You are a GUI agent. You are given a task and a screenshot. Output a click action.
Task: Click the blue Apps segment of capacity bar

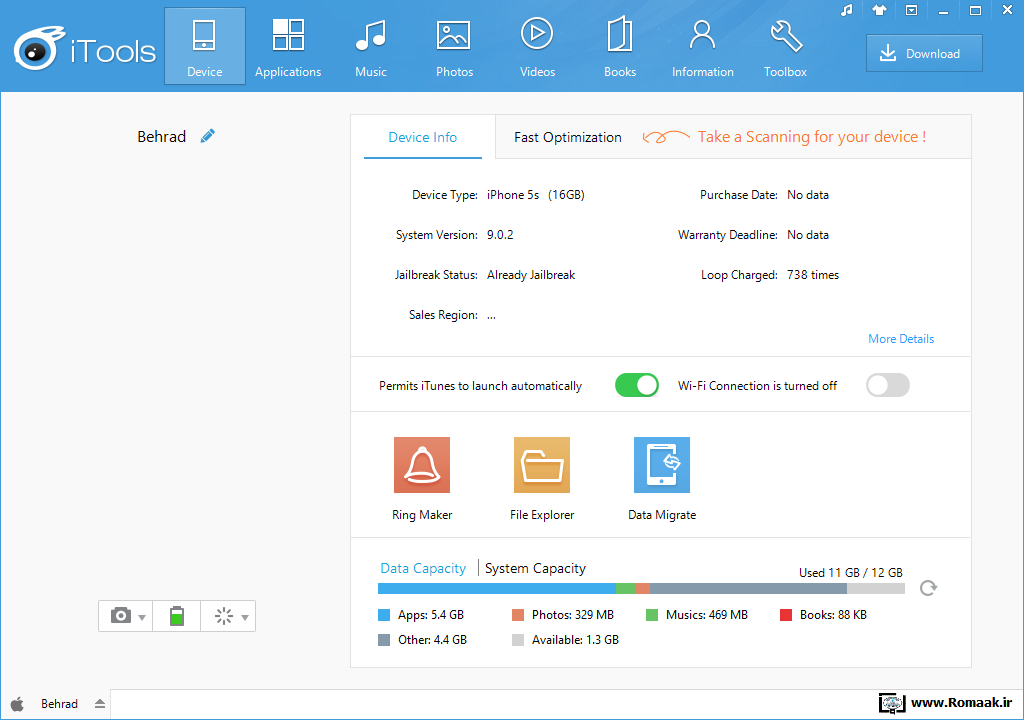(x=497, y=589)
